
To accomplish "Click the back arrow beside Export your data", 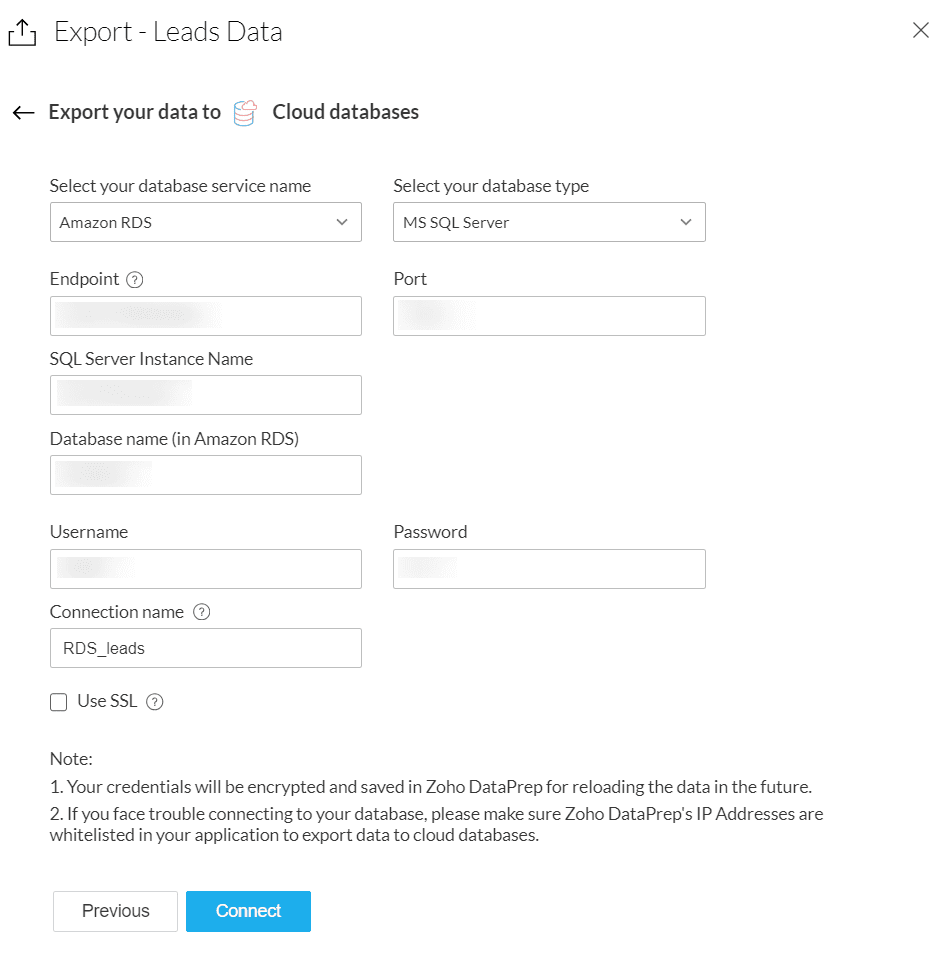I will coord(23,113).
